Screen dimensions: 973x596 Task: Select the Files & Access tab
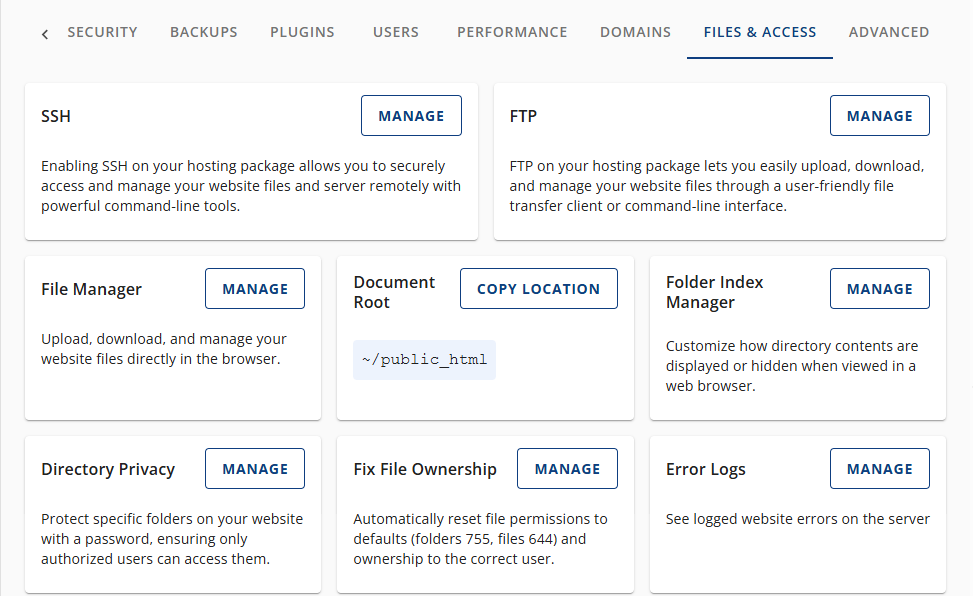(x=759, y=32)
